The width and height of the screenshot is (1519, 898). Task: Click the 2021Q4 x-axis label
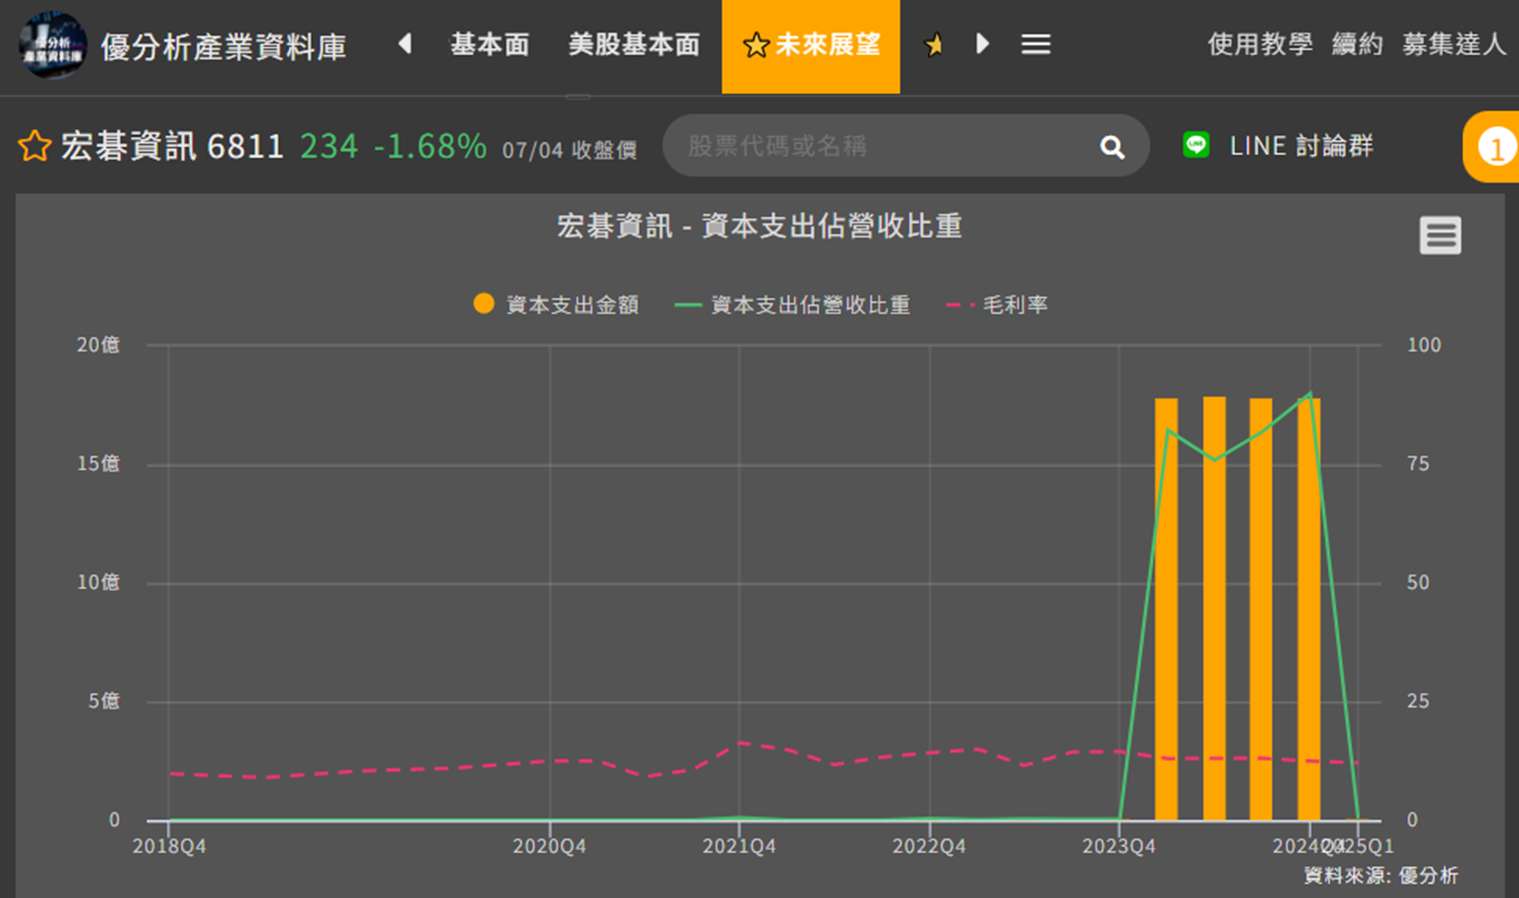[x=739, y=847]
